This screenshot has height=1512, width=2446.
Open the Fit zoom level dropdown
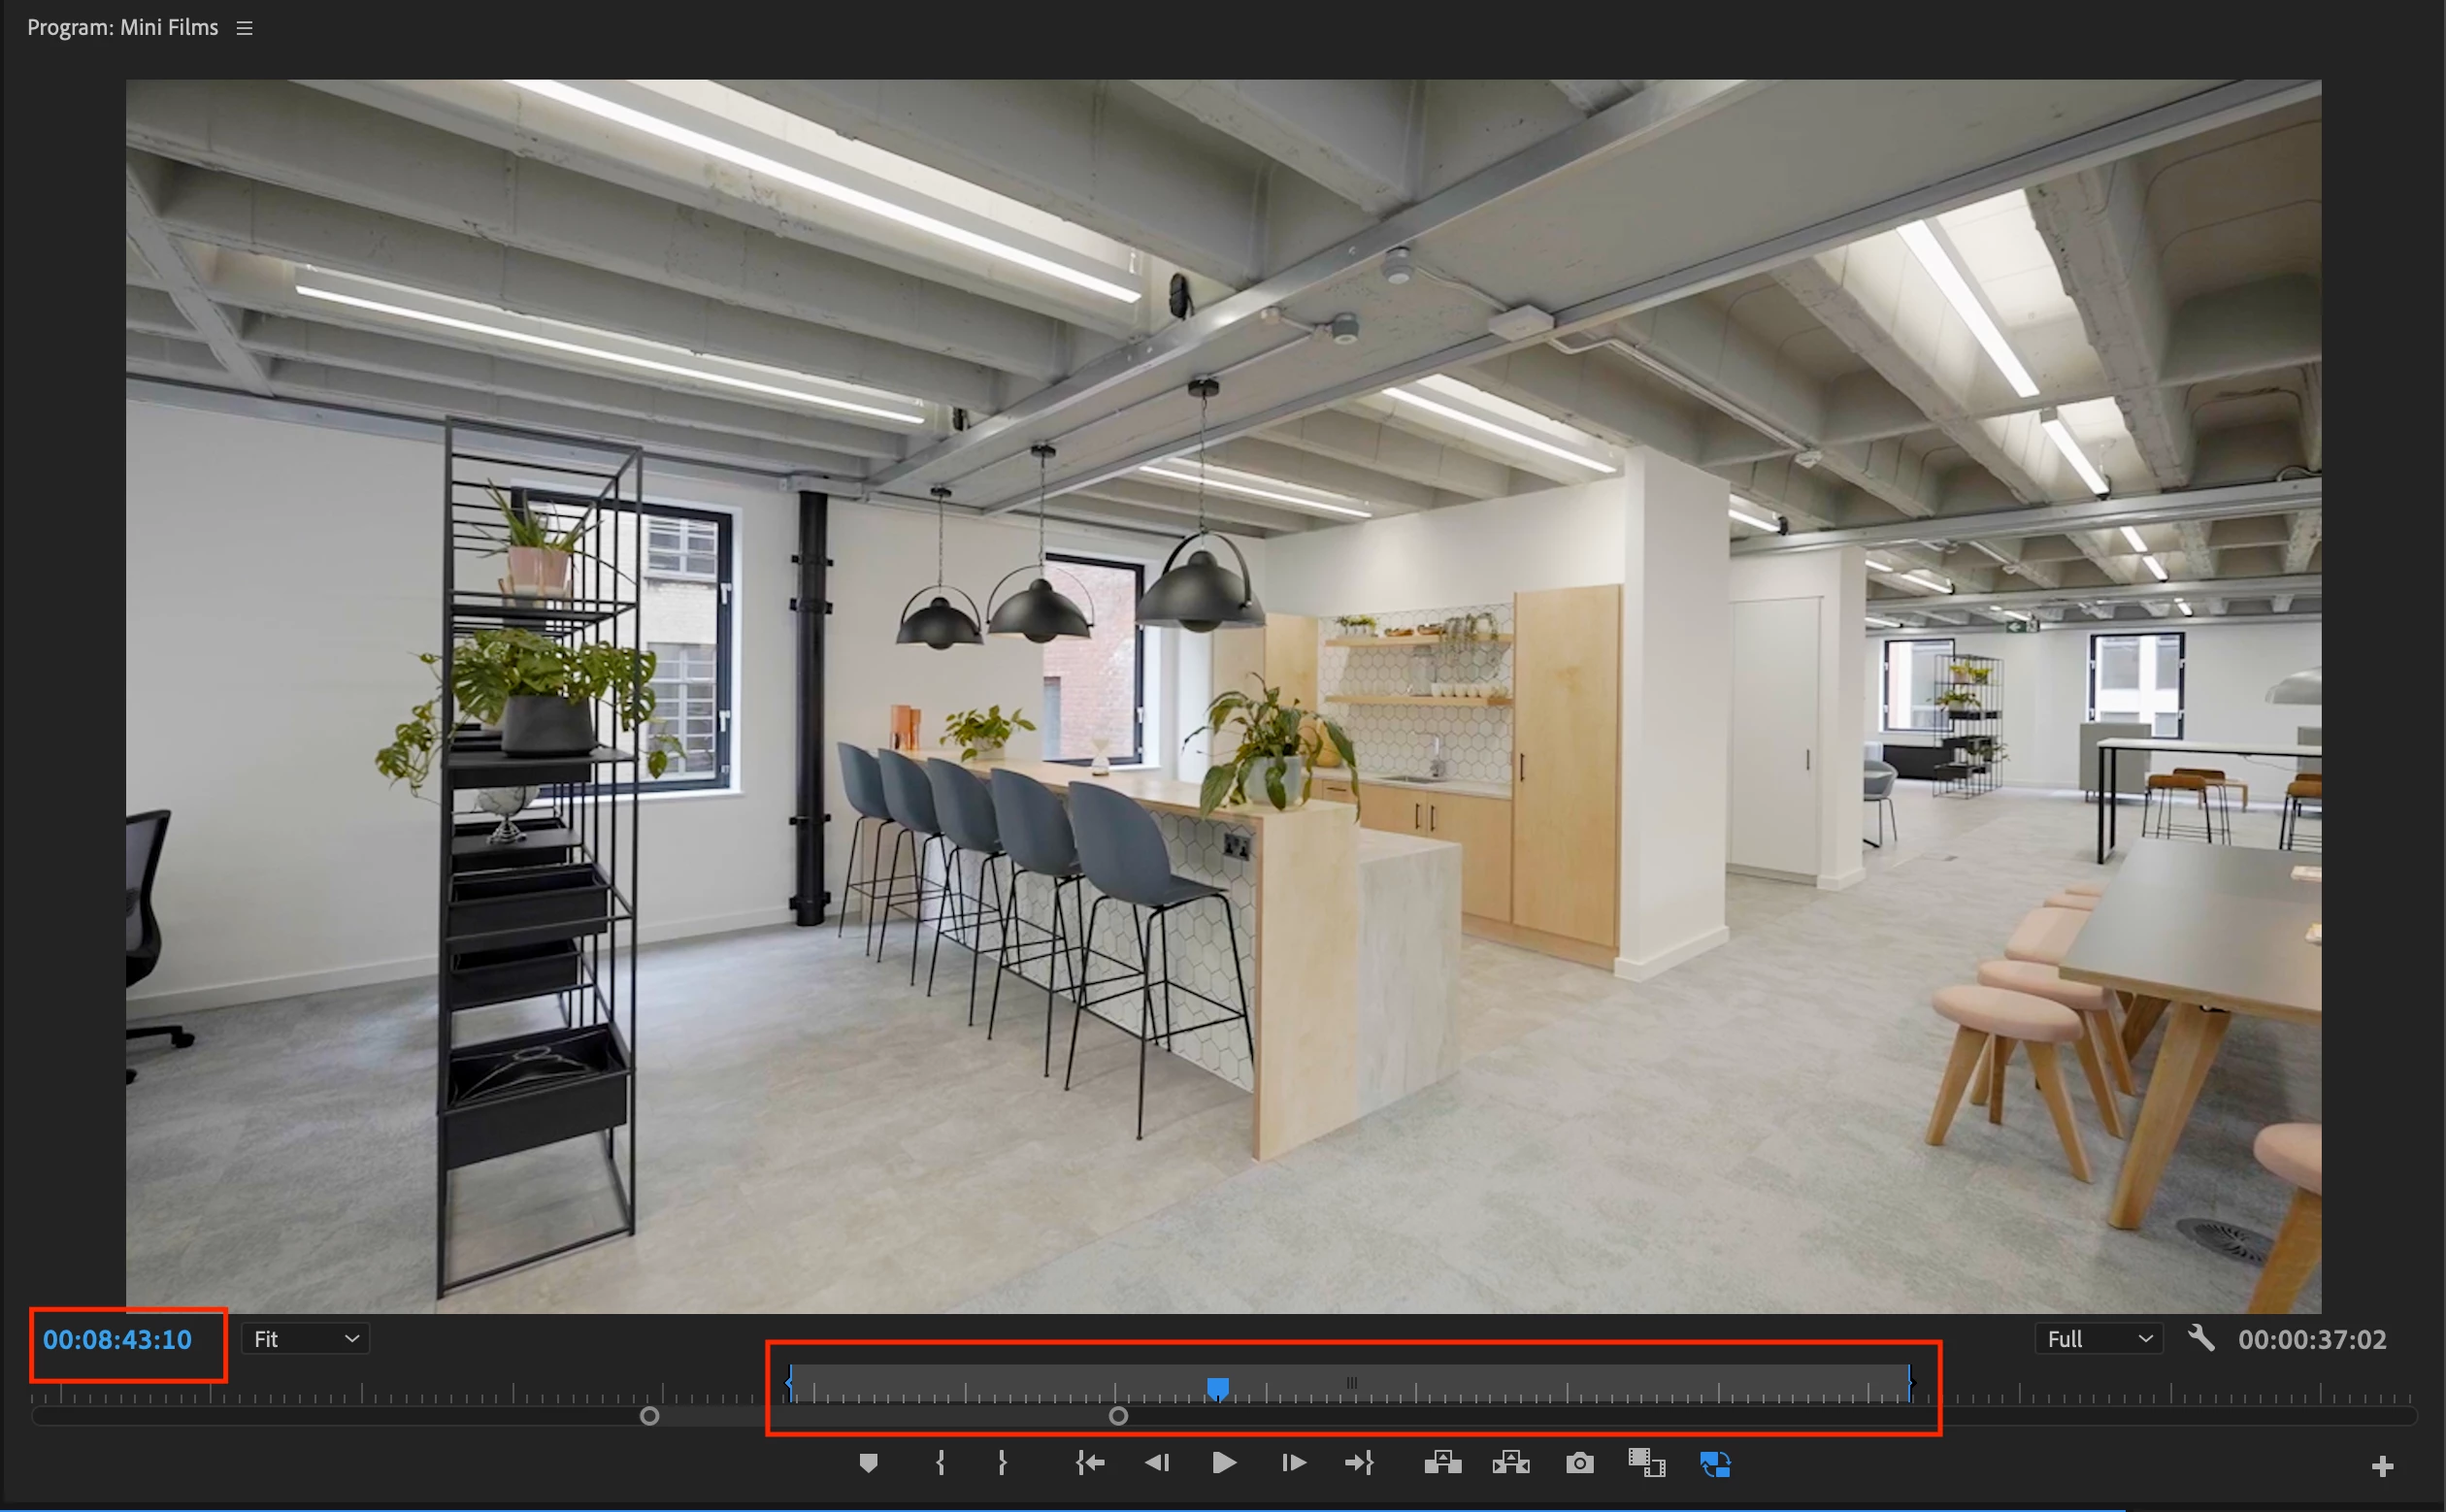(x=305, y=1339)
